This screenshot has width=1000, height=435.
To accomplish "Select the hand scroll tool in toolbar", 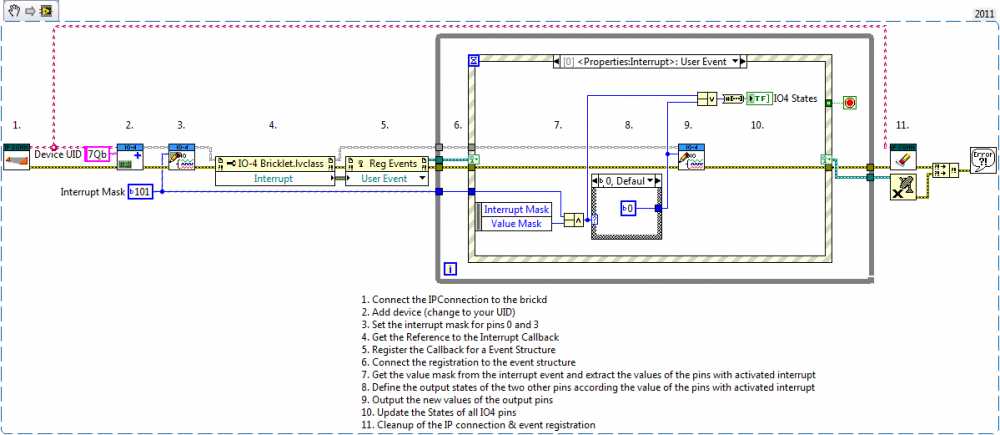I will tap(12, 9).
